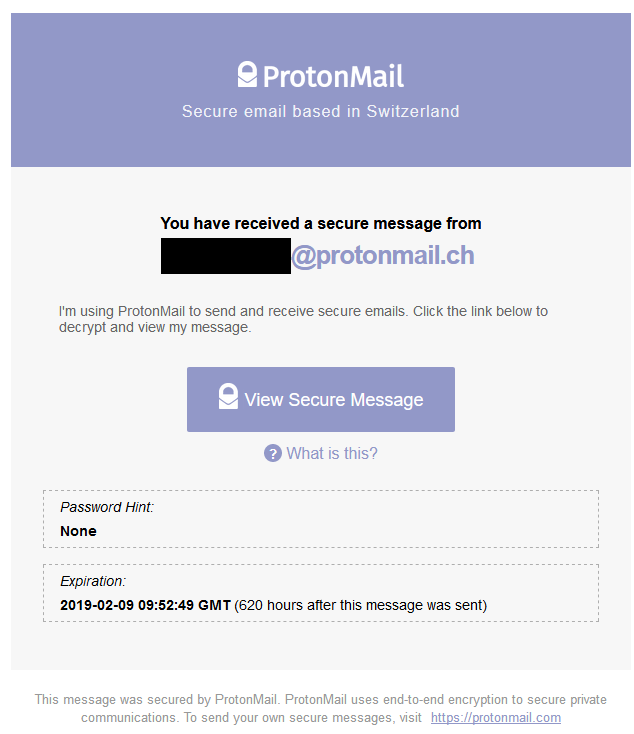Click the question mark help icon
Image resolution: width=634 pixels, height=734 pixels.
pos(273,453)
